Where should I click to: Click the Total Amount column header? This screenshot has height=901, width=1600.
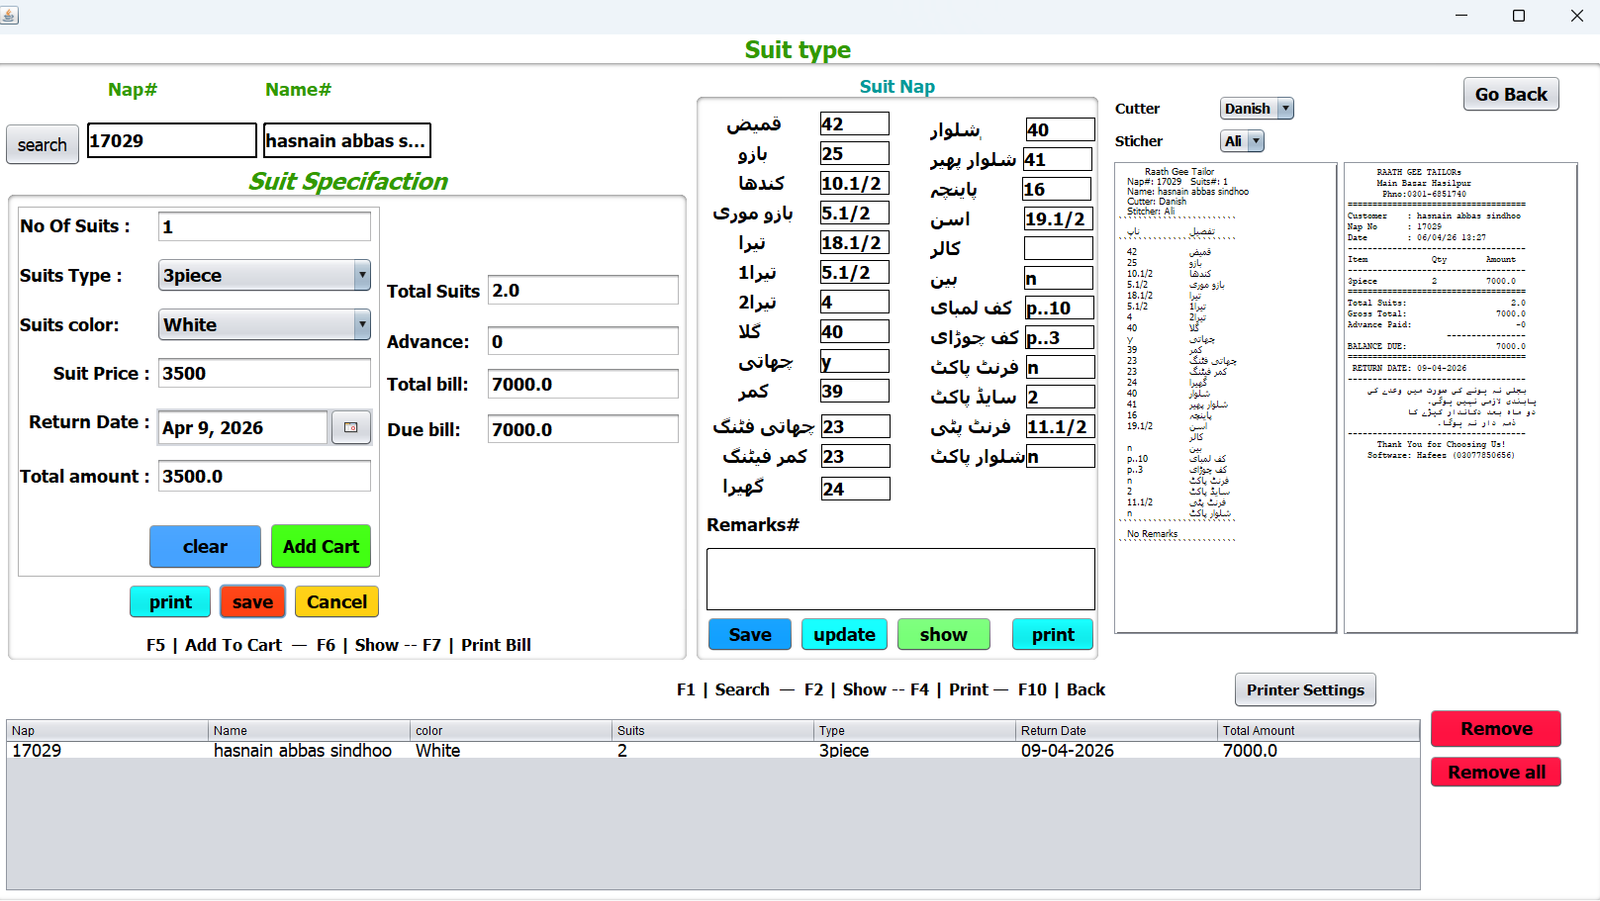click(1318, 730)
